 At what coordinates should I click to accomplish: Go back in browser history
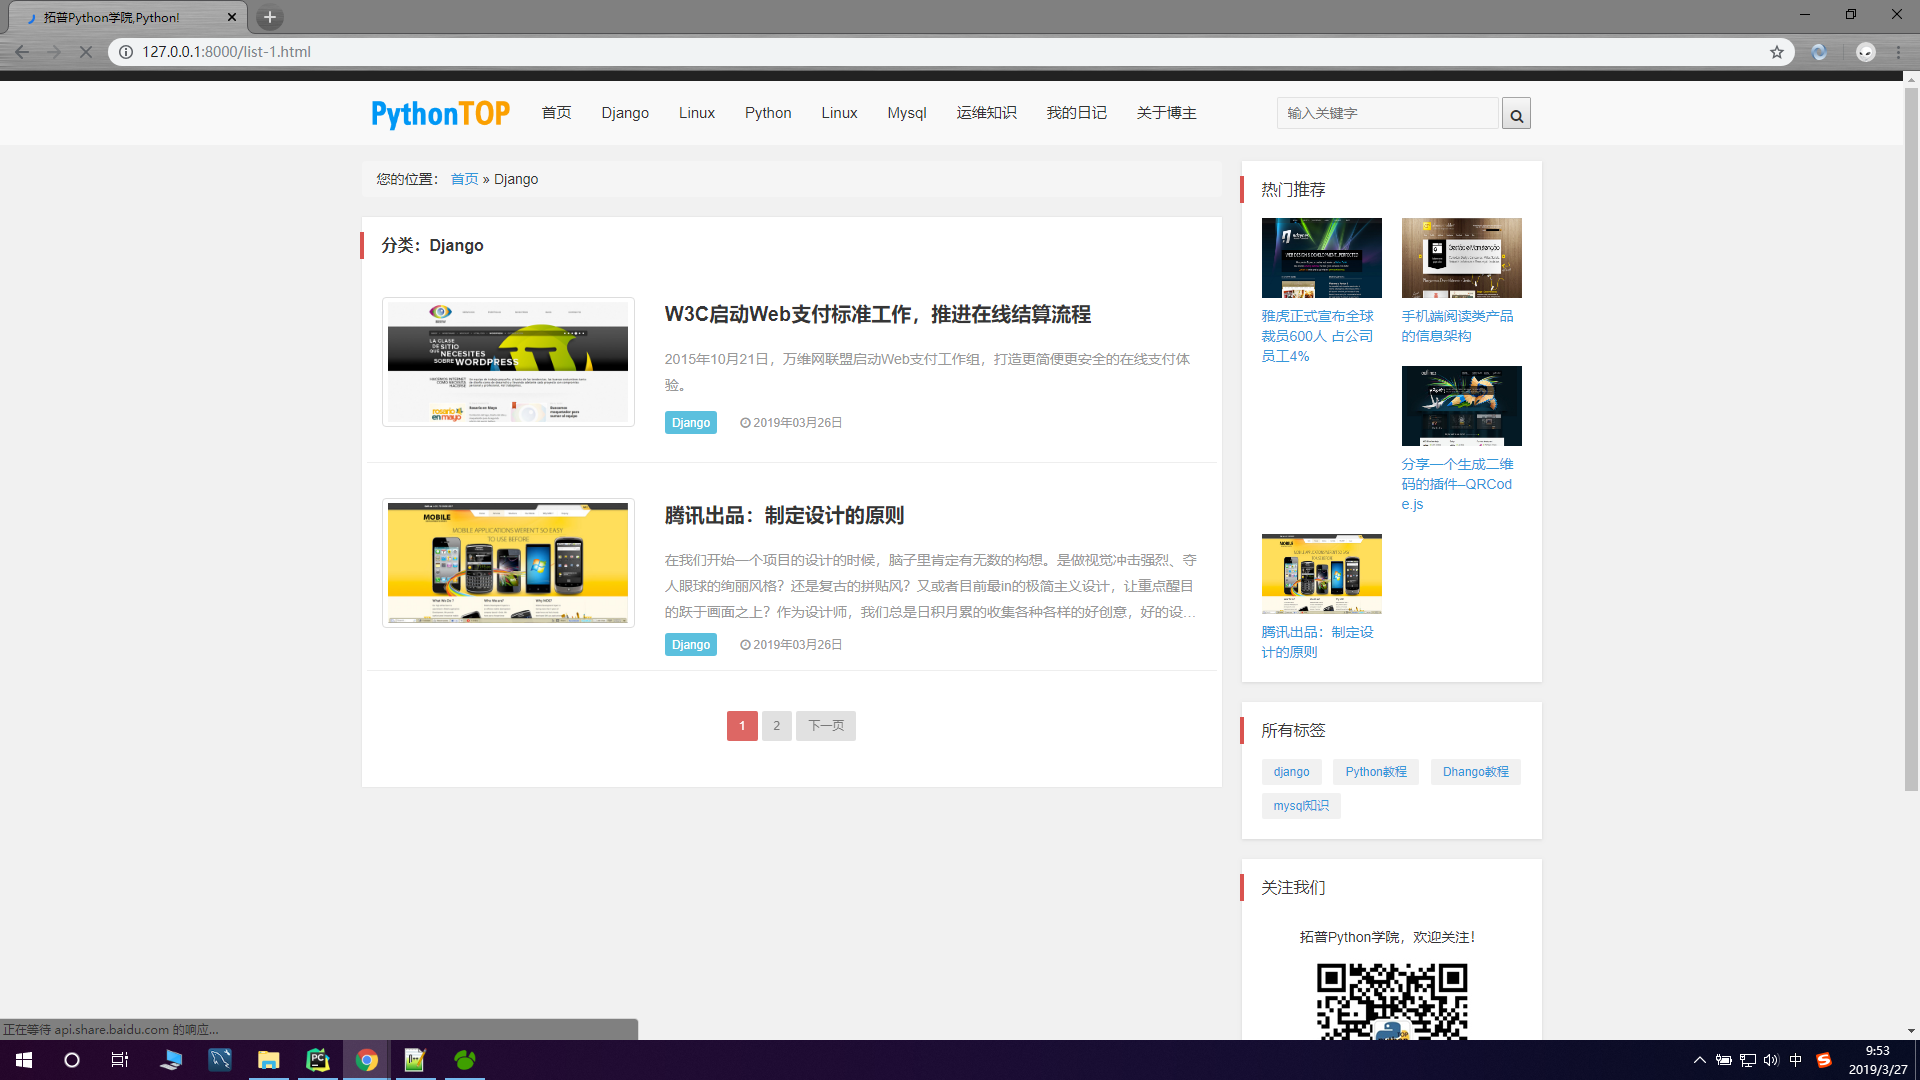click(22, 52)
